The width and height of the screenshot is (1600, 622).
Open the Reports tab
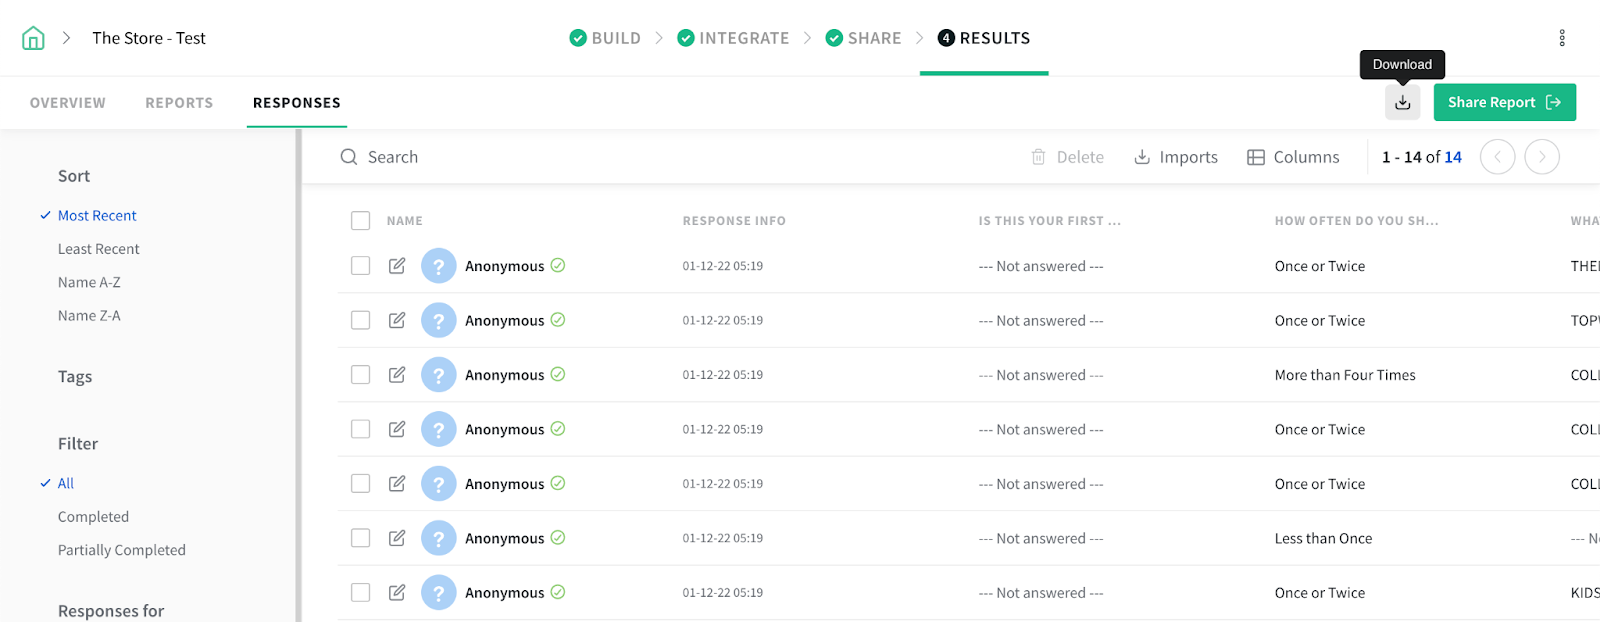coord(179,103)
